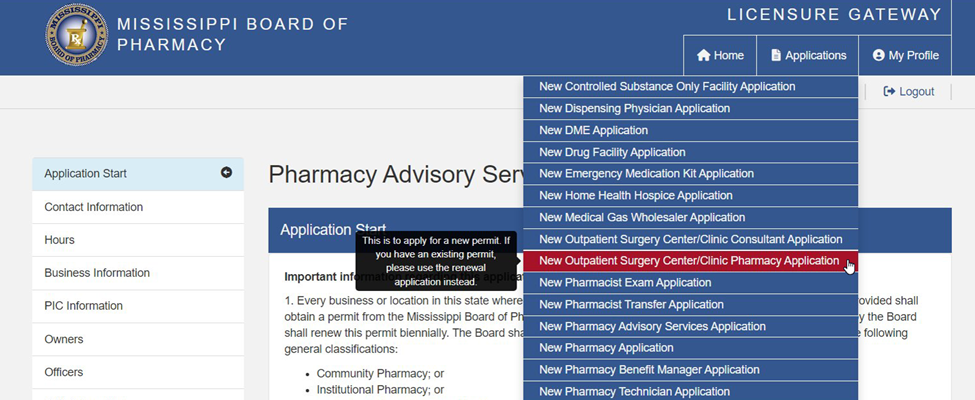This screenshot has height=400, width=975.
Task: Click the document icon beside Applications
Action: 776,55
